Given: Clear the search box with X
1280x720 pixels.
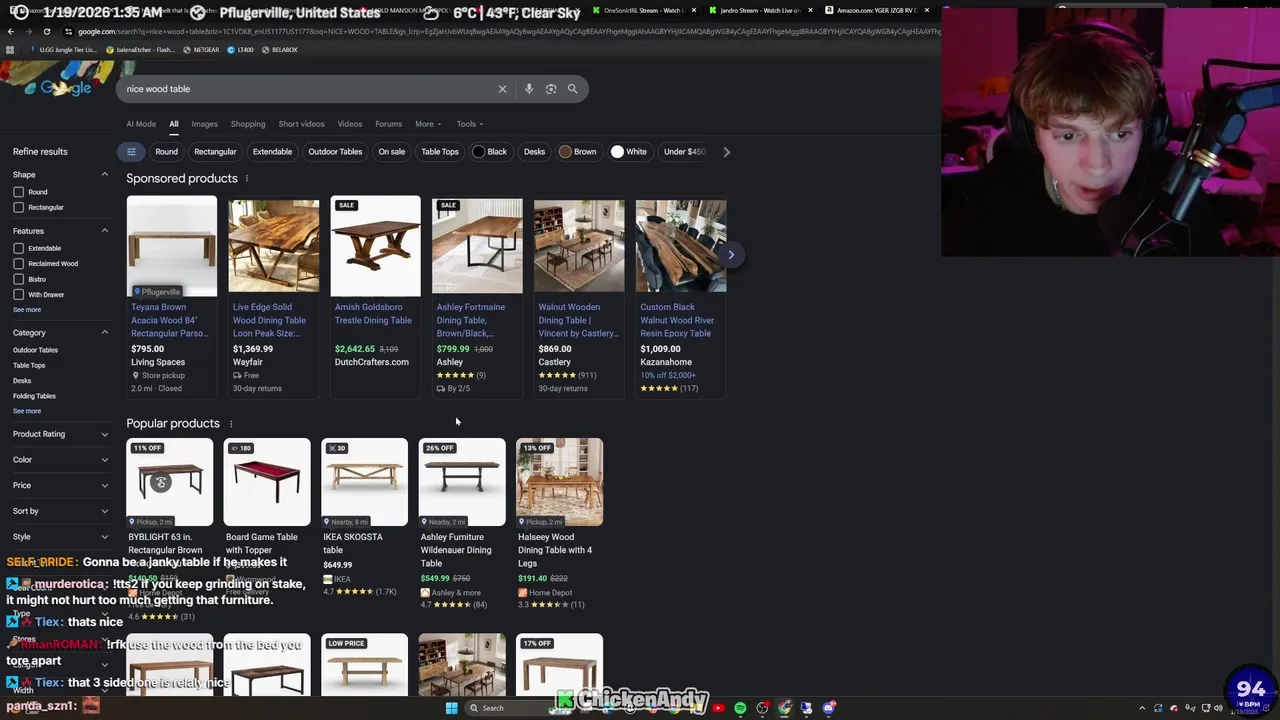Looking at the screenshot, I should pos(502,89).
